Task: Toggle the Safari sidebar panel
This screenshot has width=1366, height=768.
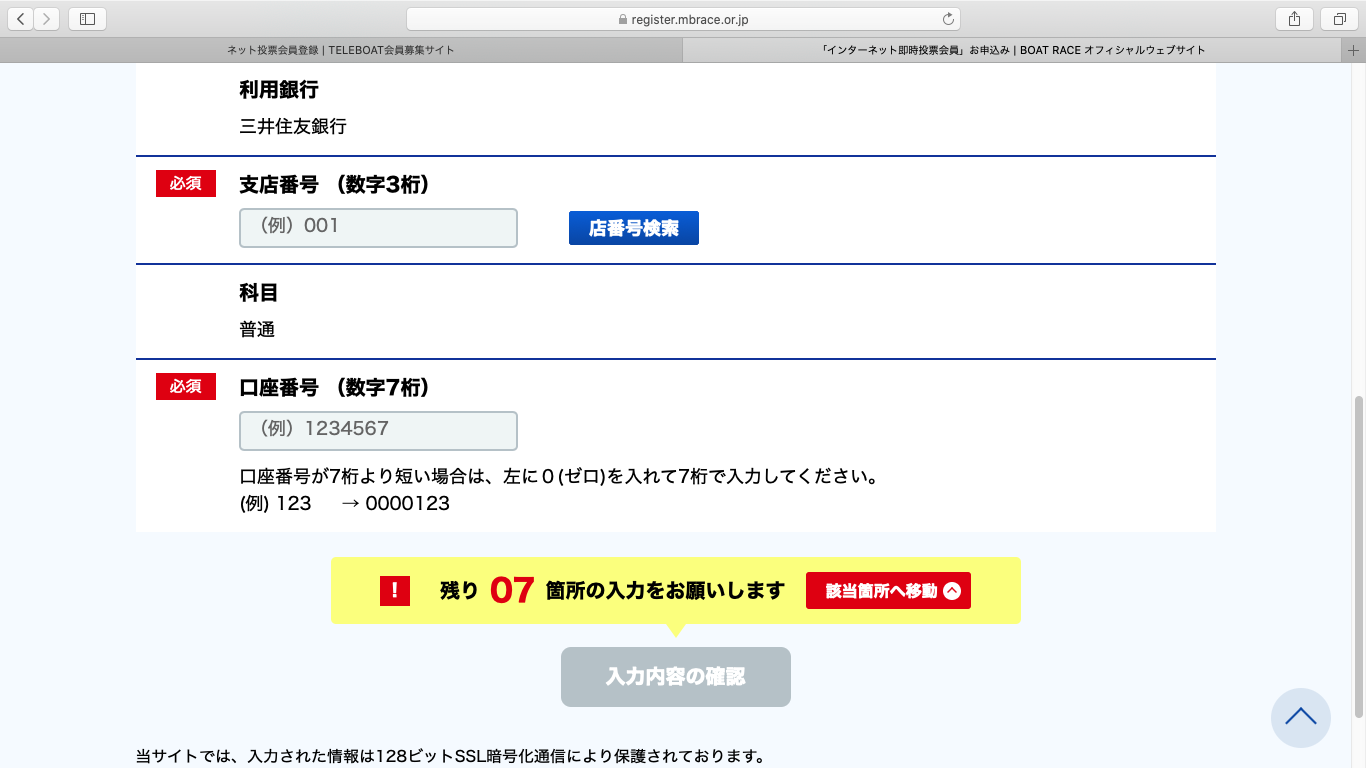Action: coord(87,19)
